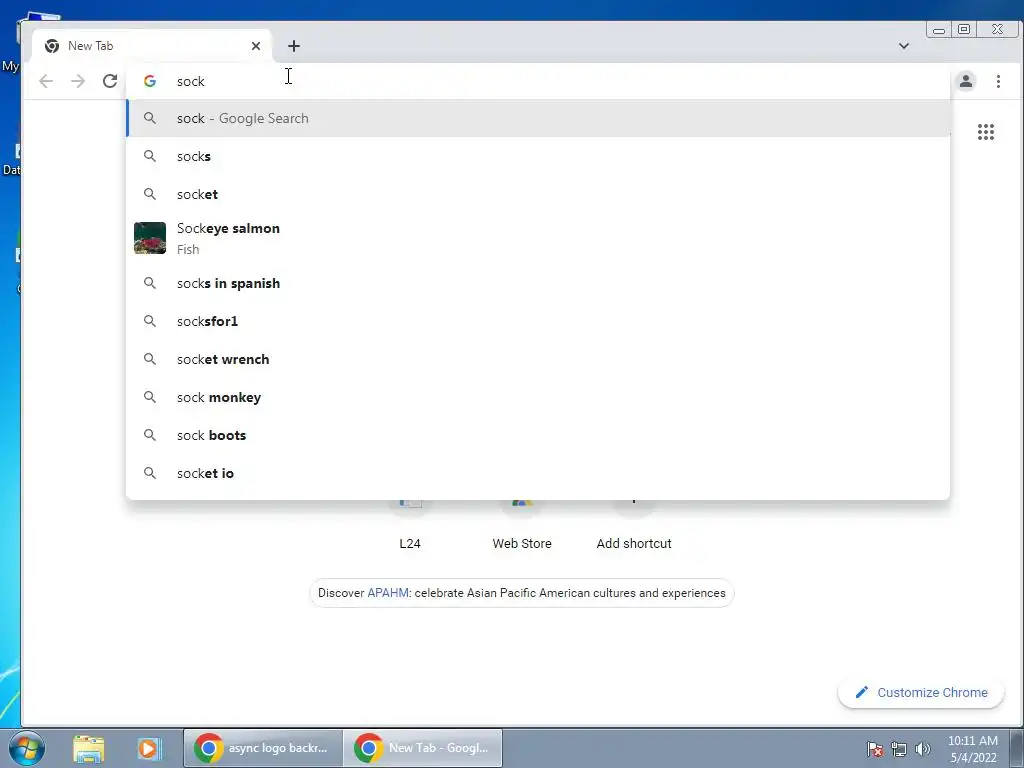Expand the tab search chevron
The width and height of the screenshot is (1024, 768).
(904, 46)
